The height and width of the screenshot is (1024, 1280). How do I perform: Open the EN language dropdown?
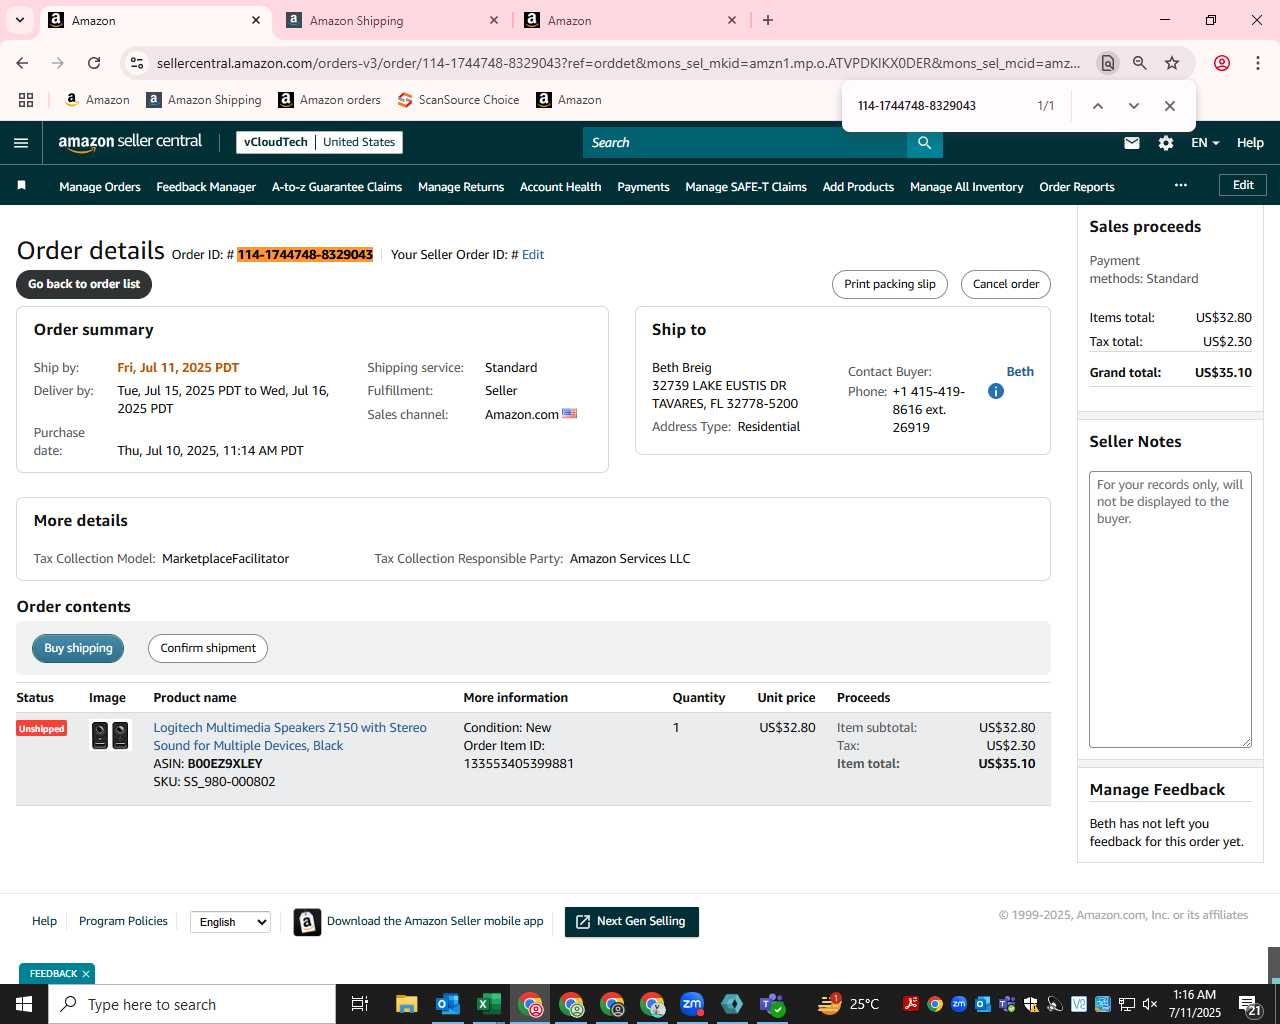1205,143
